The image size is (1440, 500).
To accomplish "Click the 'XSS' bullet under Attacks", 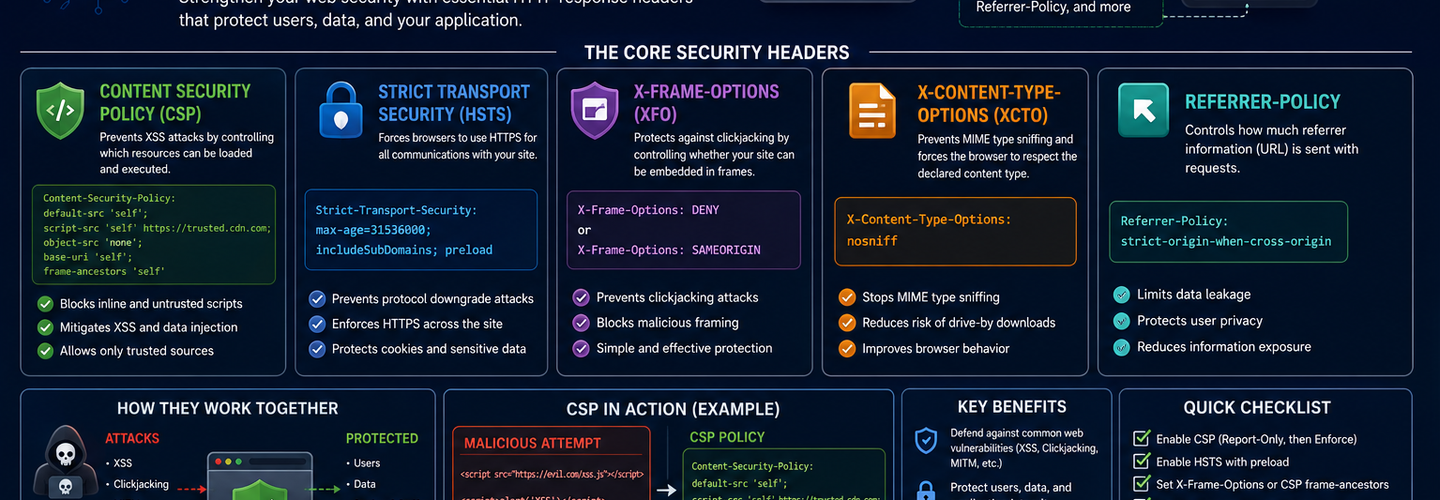I will click(x=123, y=464).
